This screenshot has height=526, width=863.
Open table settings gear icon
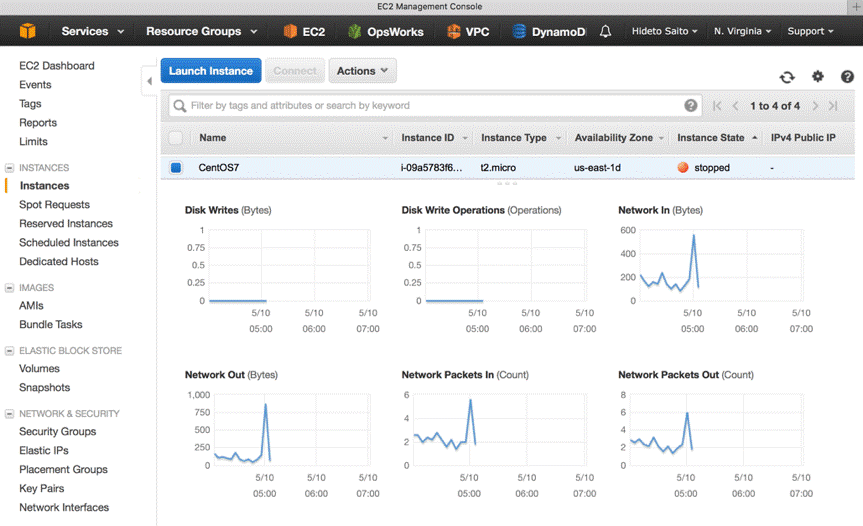818,76
